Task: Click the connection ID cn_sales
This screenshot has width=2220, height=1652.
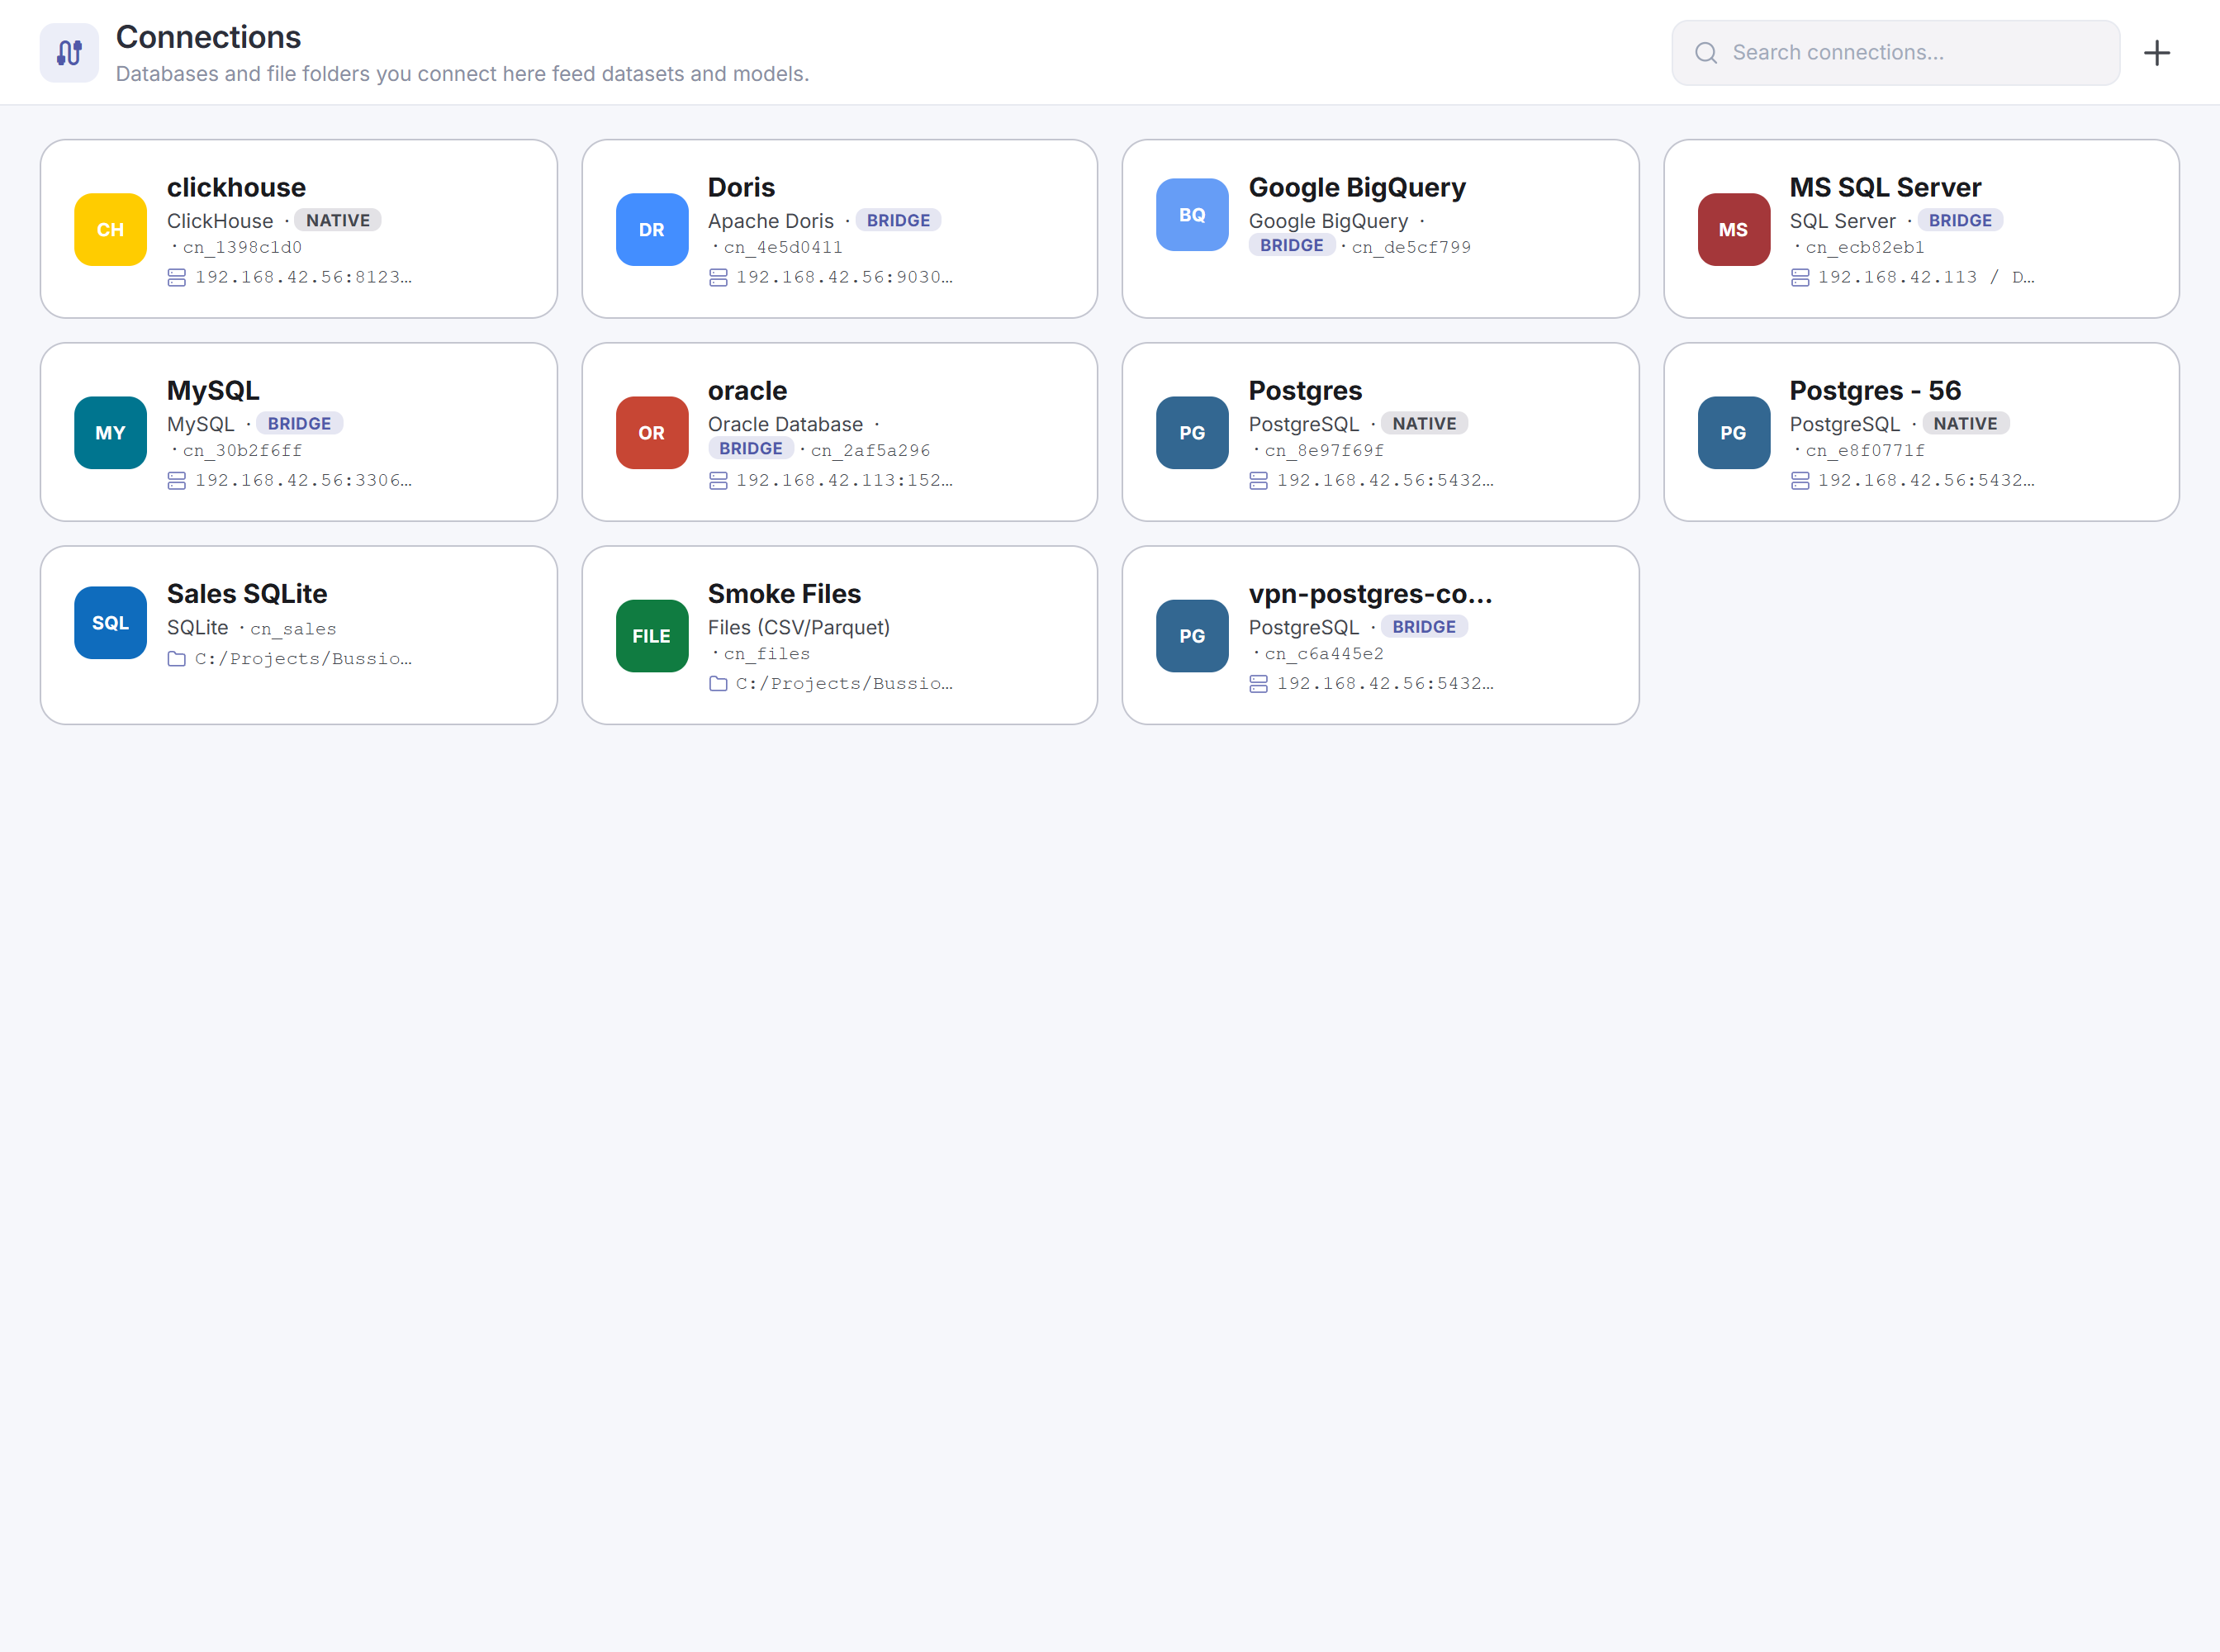Action: (x=293, y=629)
